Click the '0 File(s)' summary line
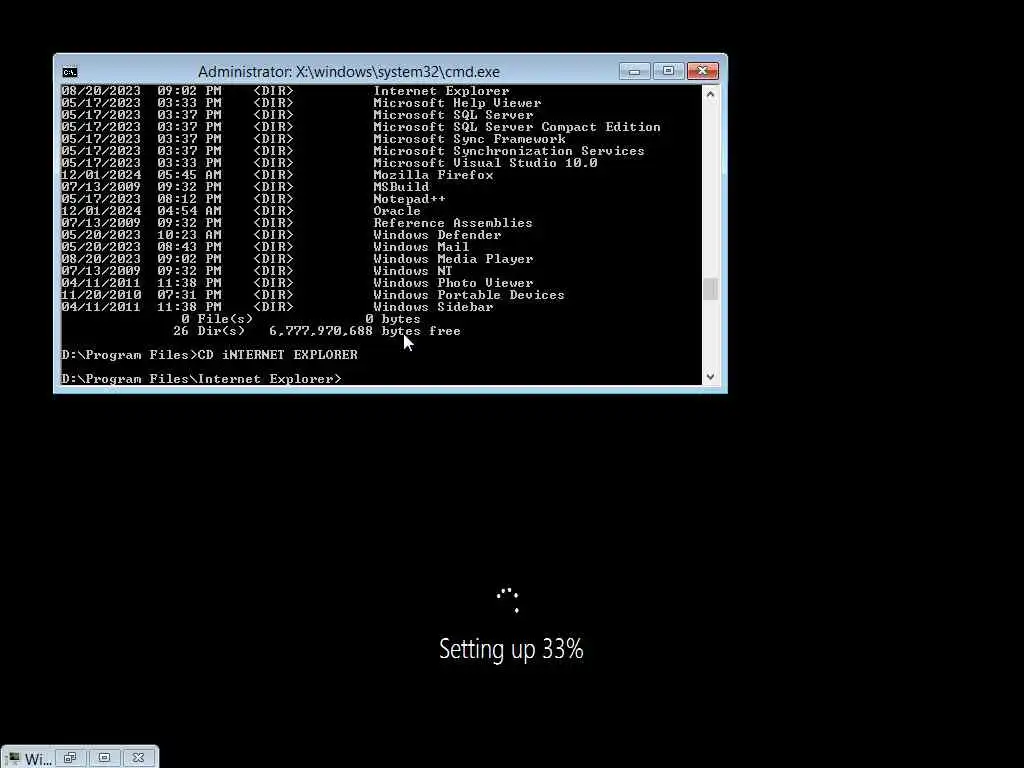This screenshot has height=768, width=1024. [x=301, y=319]
